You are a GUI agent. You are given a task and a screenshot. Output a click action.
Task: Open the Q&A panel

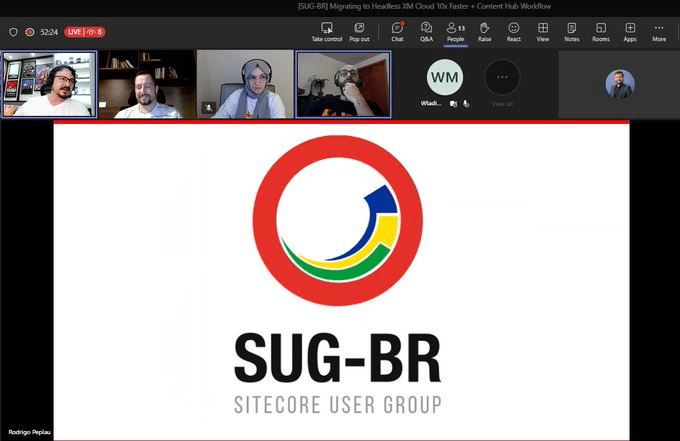coord(426,31)
